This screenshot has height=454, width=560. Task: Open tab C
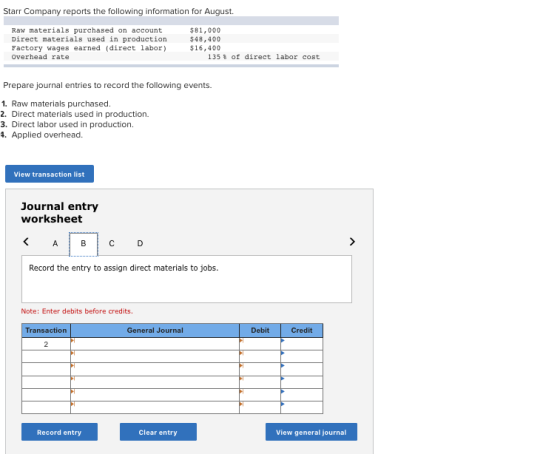111,244
